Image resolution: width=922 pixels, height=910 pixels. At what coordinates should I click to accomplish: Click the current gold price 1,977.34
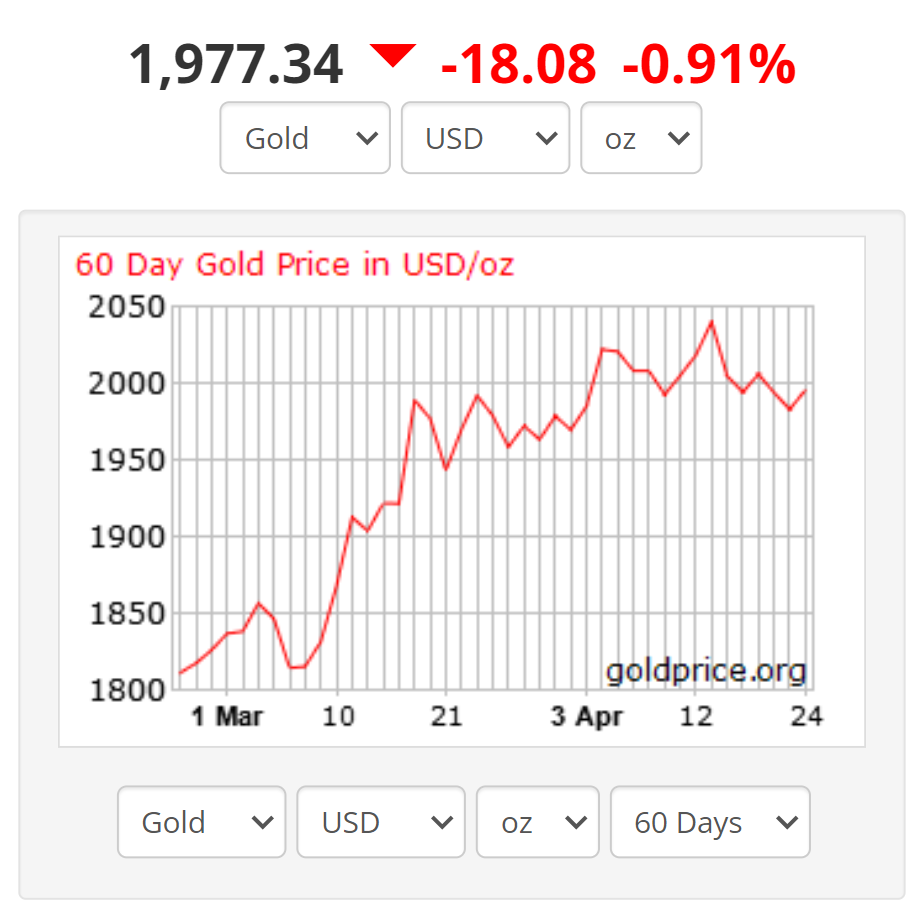point(236,64)
